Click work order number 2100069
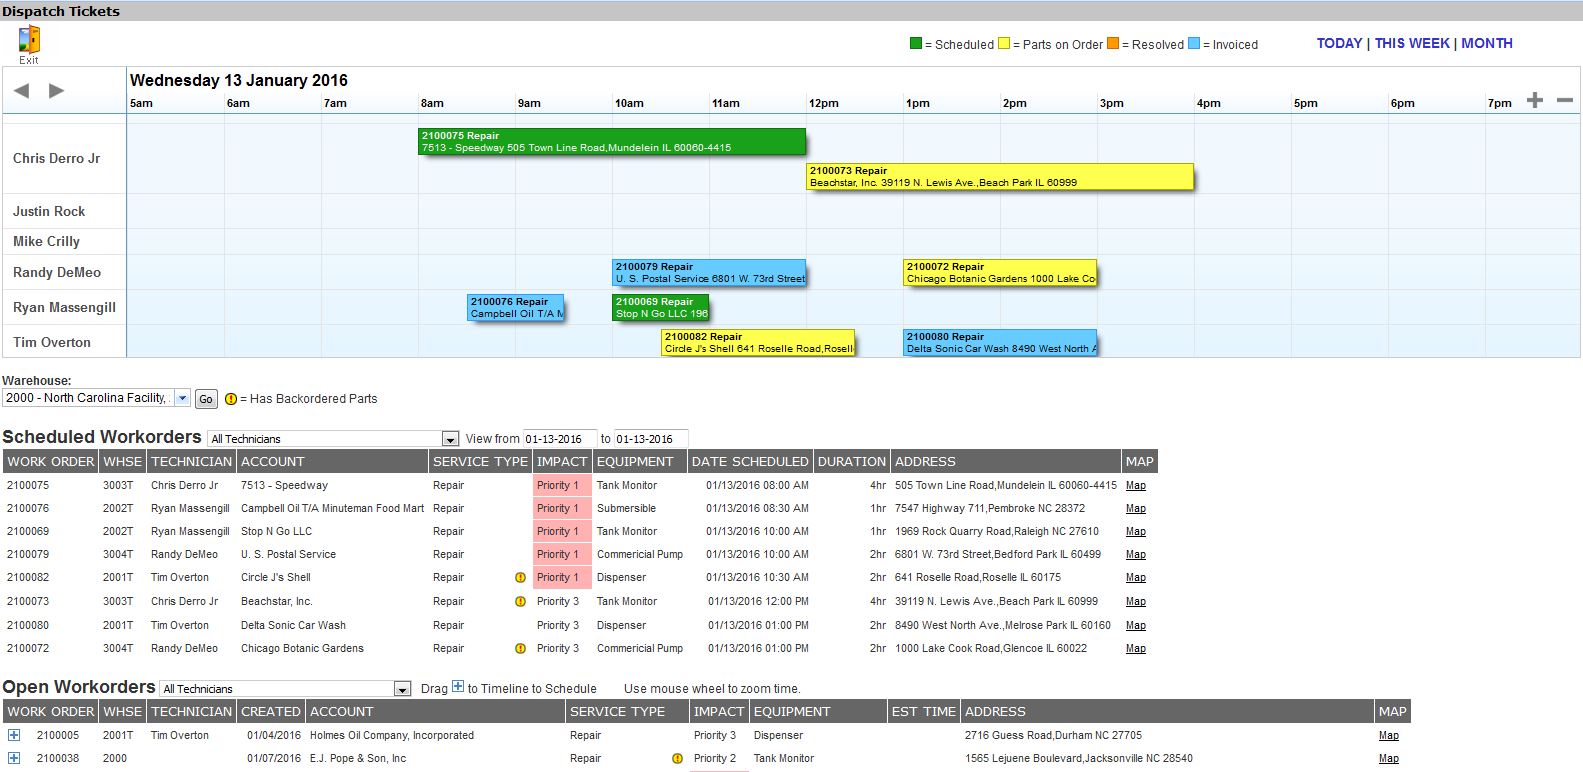The height and width of the screenshot is (772, 1583). pos(28,532)
